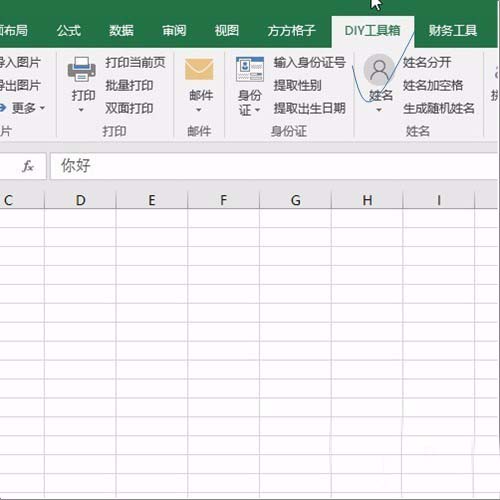Select the DIY工具箱 tab

373,31
